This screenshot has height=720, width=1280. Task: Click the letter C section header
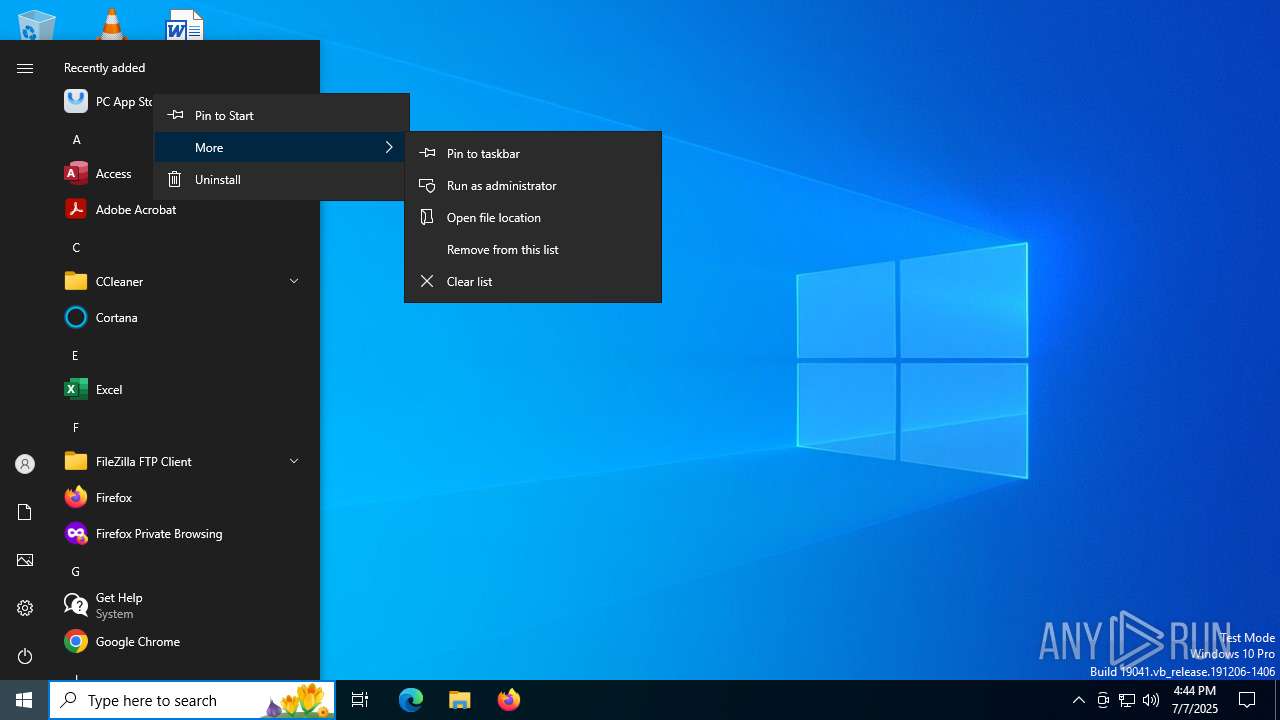[x=76, y=247]
